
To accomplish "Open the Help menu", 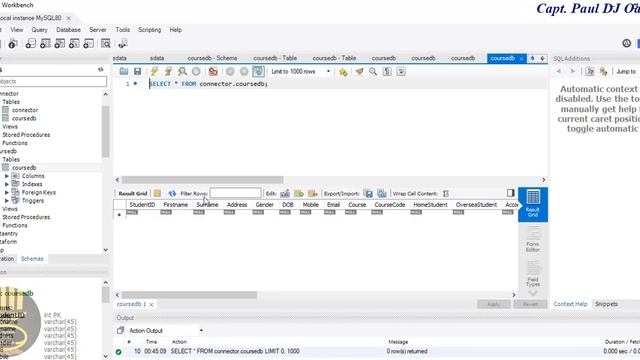I will [x=176, y=30].
